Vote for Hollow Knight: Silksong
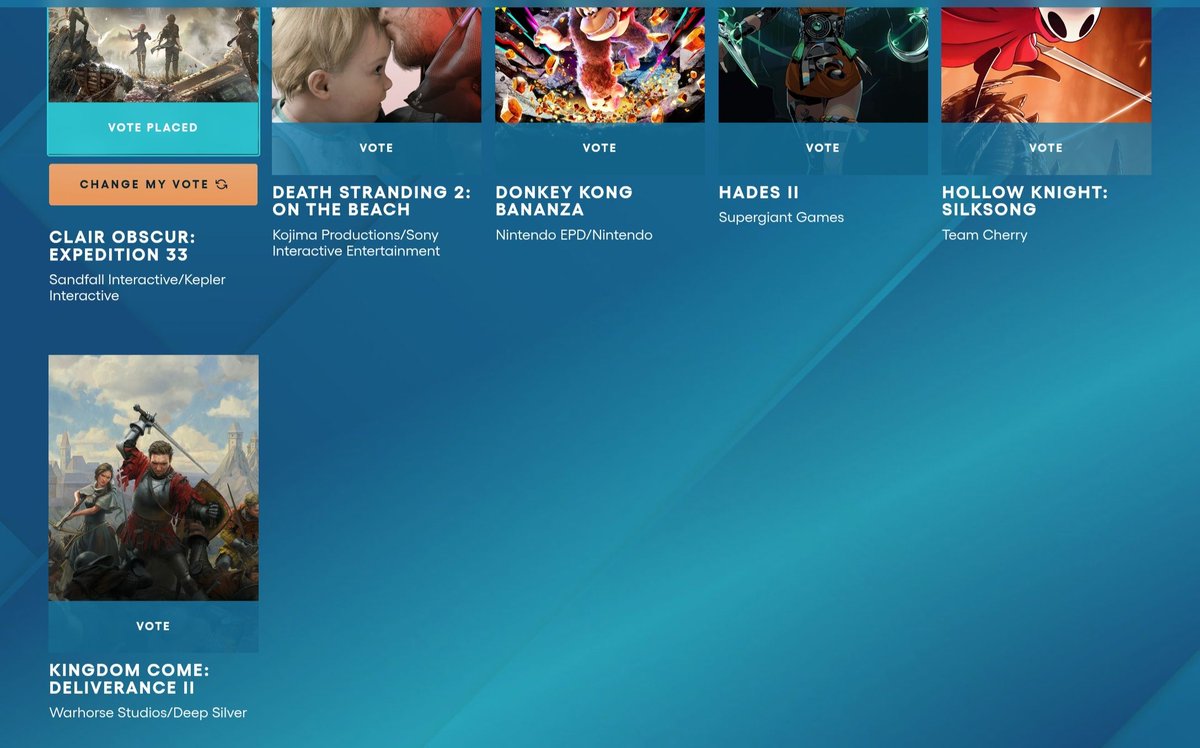Viewport: 1200px width, 748px height. click(1046, 148)
